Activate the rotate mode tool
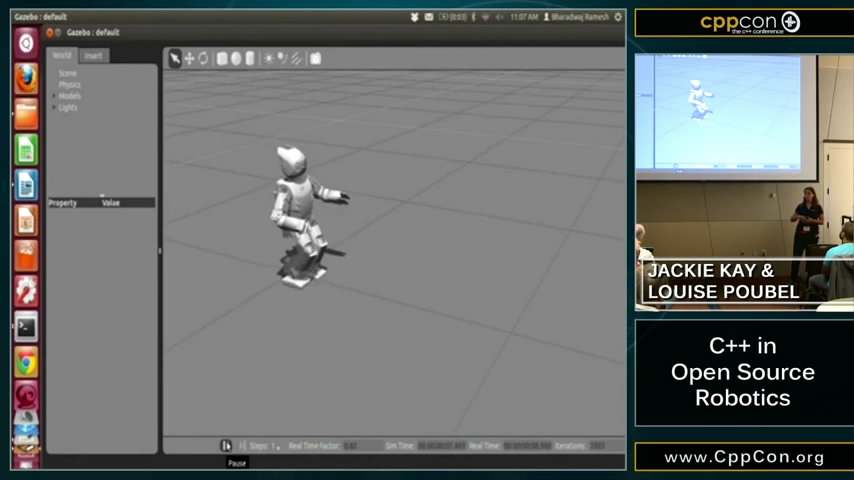854x480 pixels. [203, 58]
